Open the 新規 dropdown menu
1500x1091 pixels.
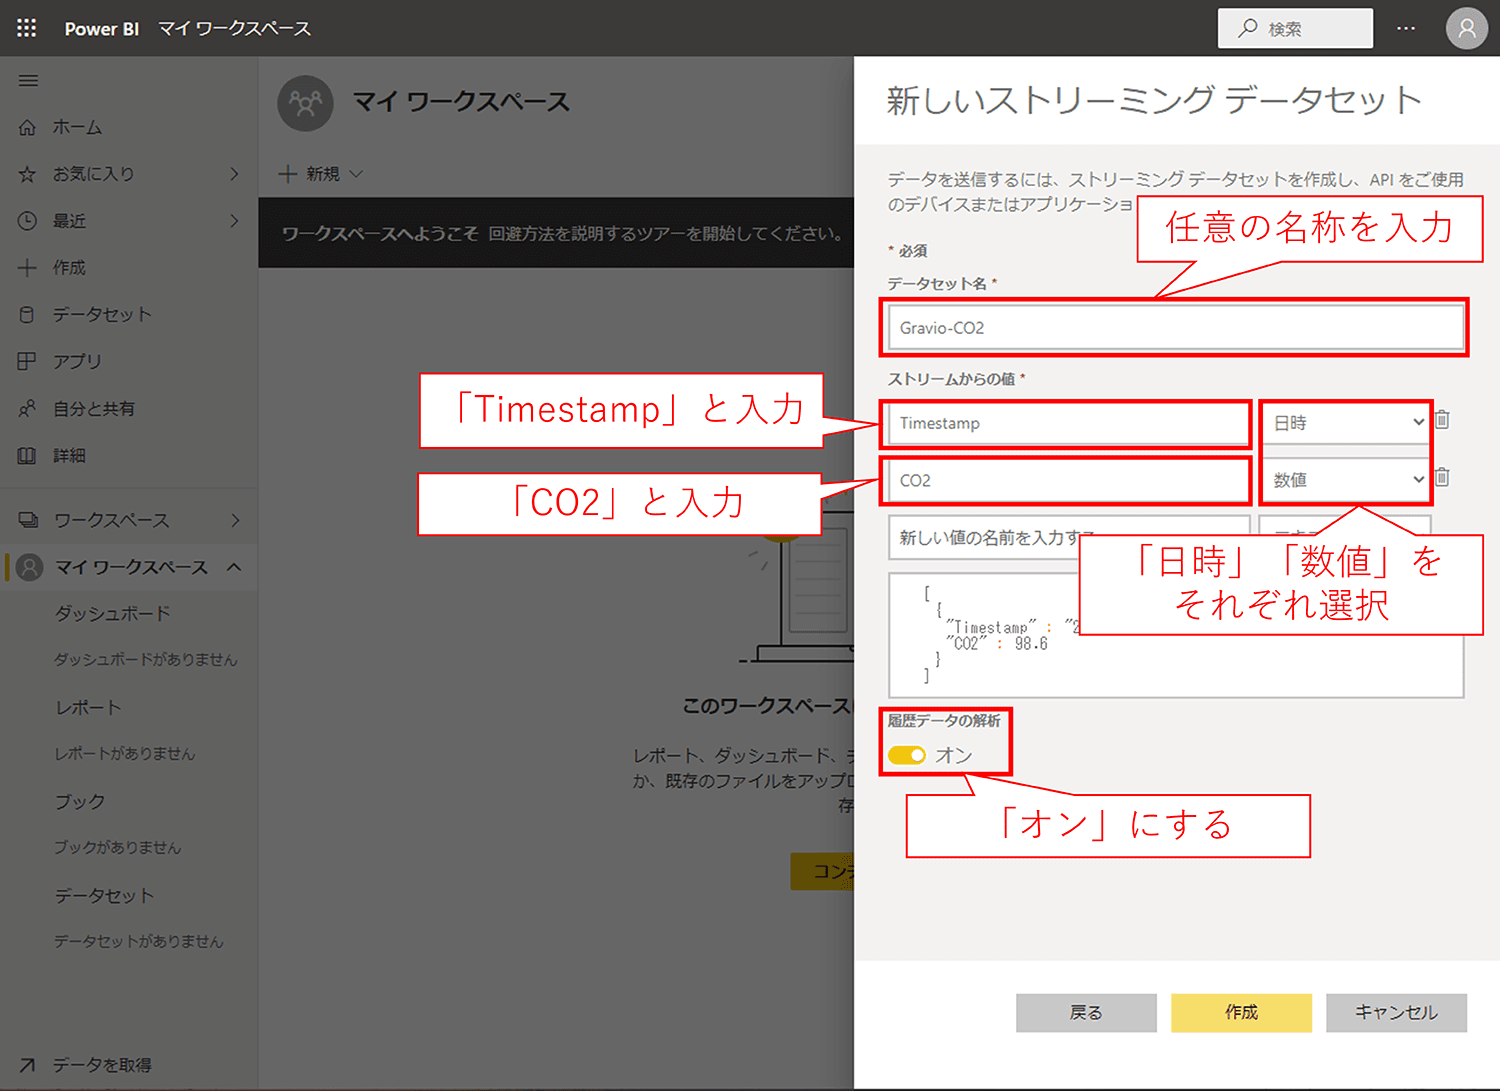320,174
